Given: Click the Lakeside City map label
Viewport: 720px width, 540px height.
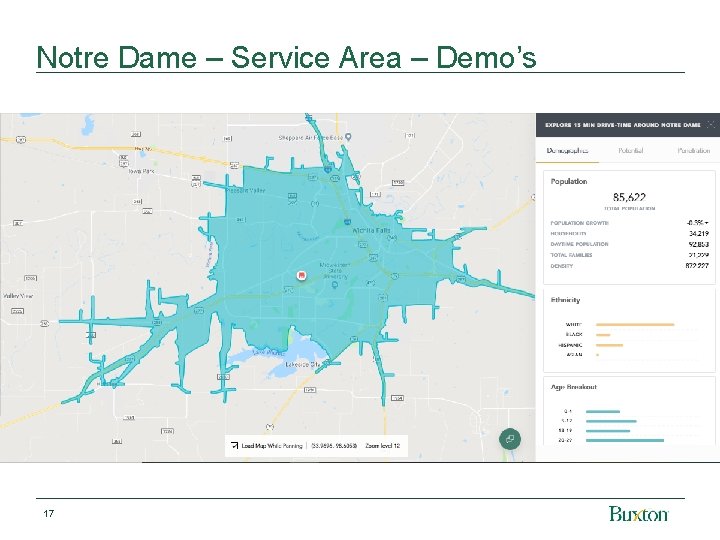Looking at the screenshot, I should coord(302,365).
